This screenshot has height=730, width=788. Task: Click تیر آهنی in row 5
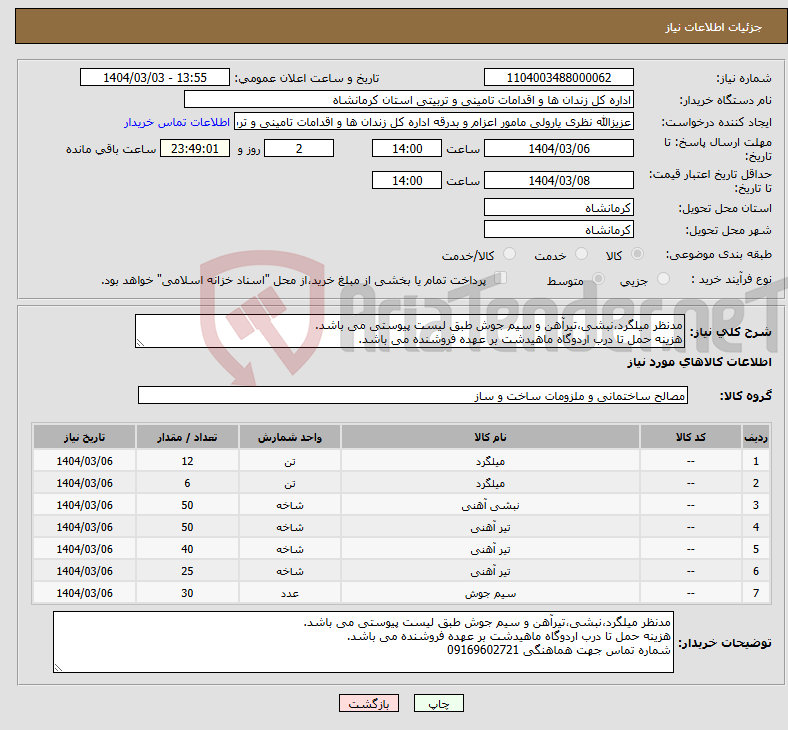pos(490,549)
